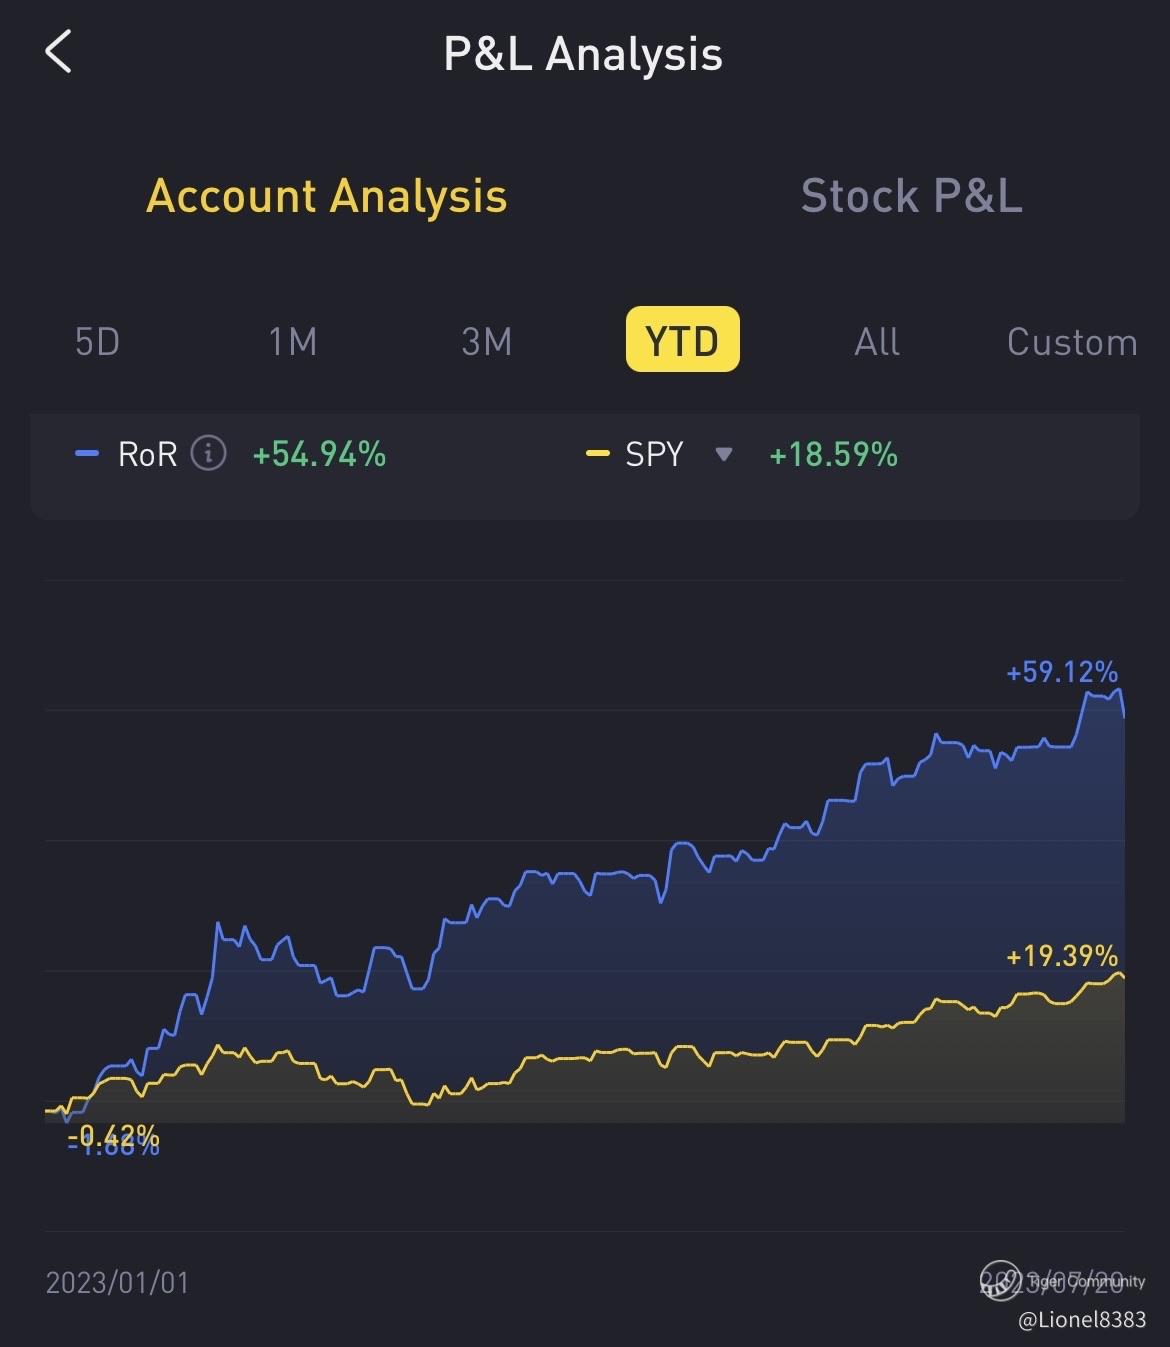The width and height of the screenshot is (1170, 1347).
Task: Open the @Lionel8383 profile link
Action: coord(1082,1320)
